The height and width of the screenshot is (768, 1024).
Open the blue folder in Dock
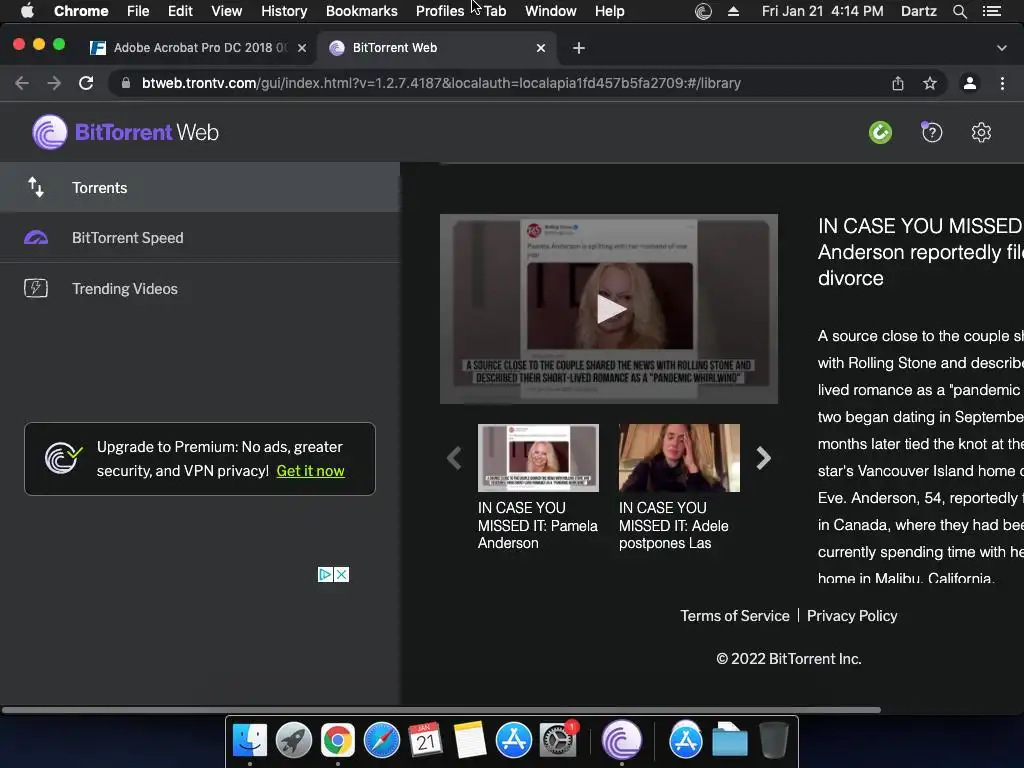tap(729, 740)
